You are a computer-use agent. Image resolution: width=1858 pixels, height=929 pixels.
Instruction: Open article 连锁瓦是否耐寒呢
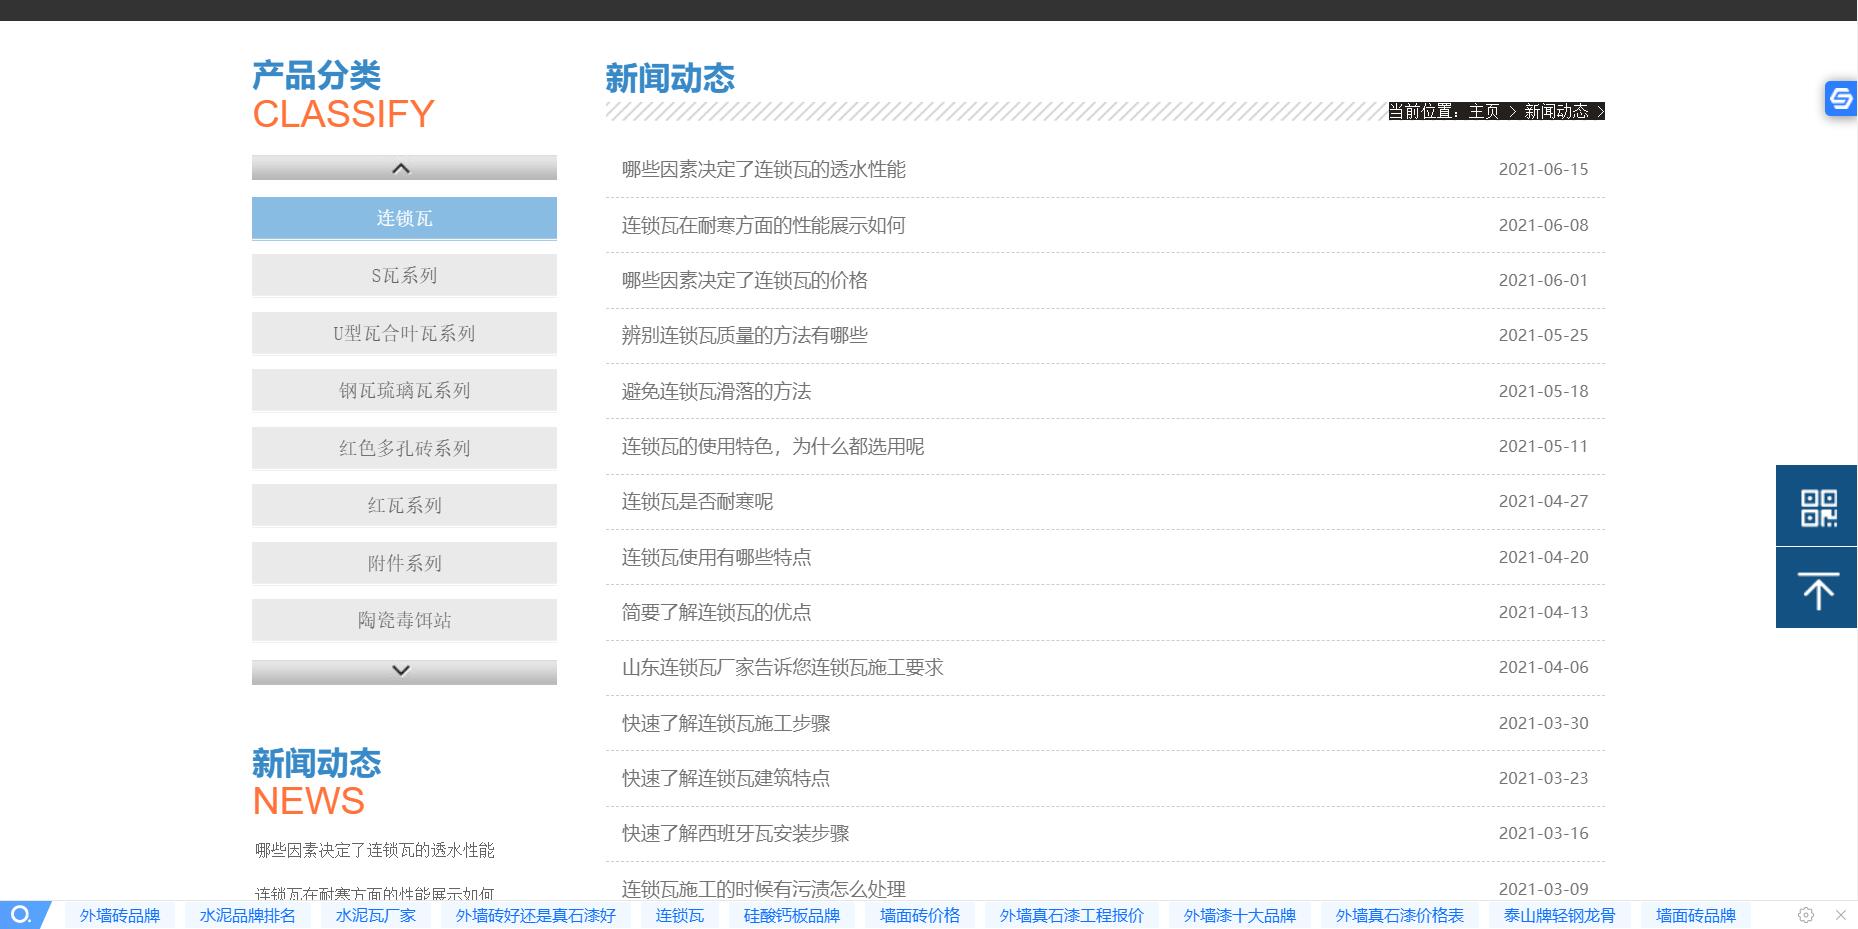pyautogui.click(x=698, y=501)
